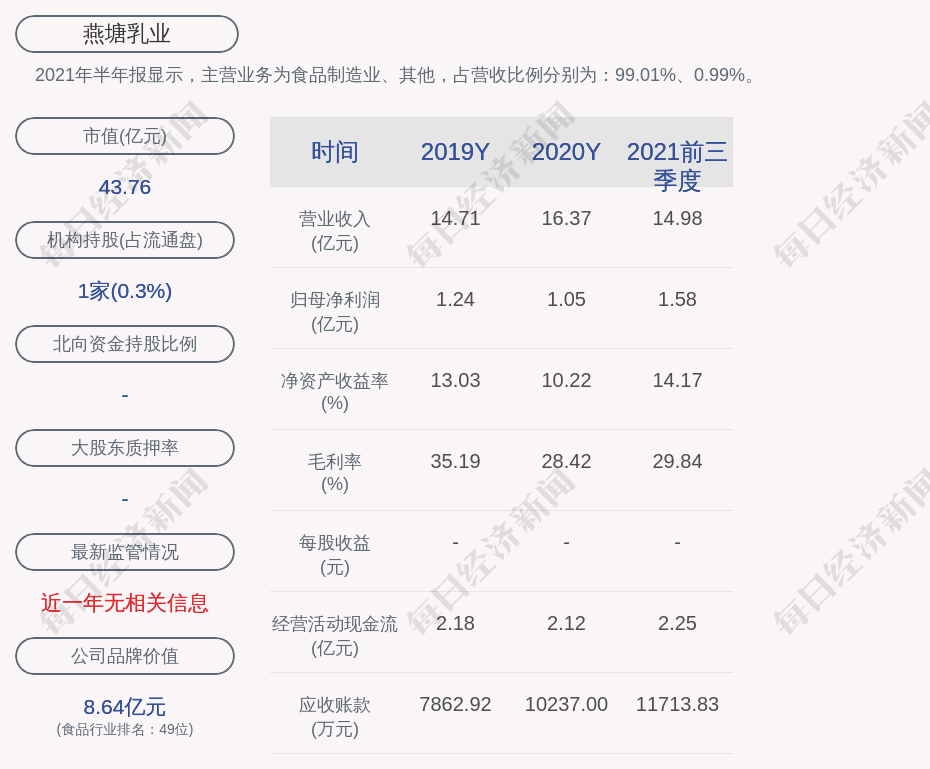This screenshot has width=930, height=769.
Task: Click the 应收账款 value 11713.83
Action: [x=677, y=704]
